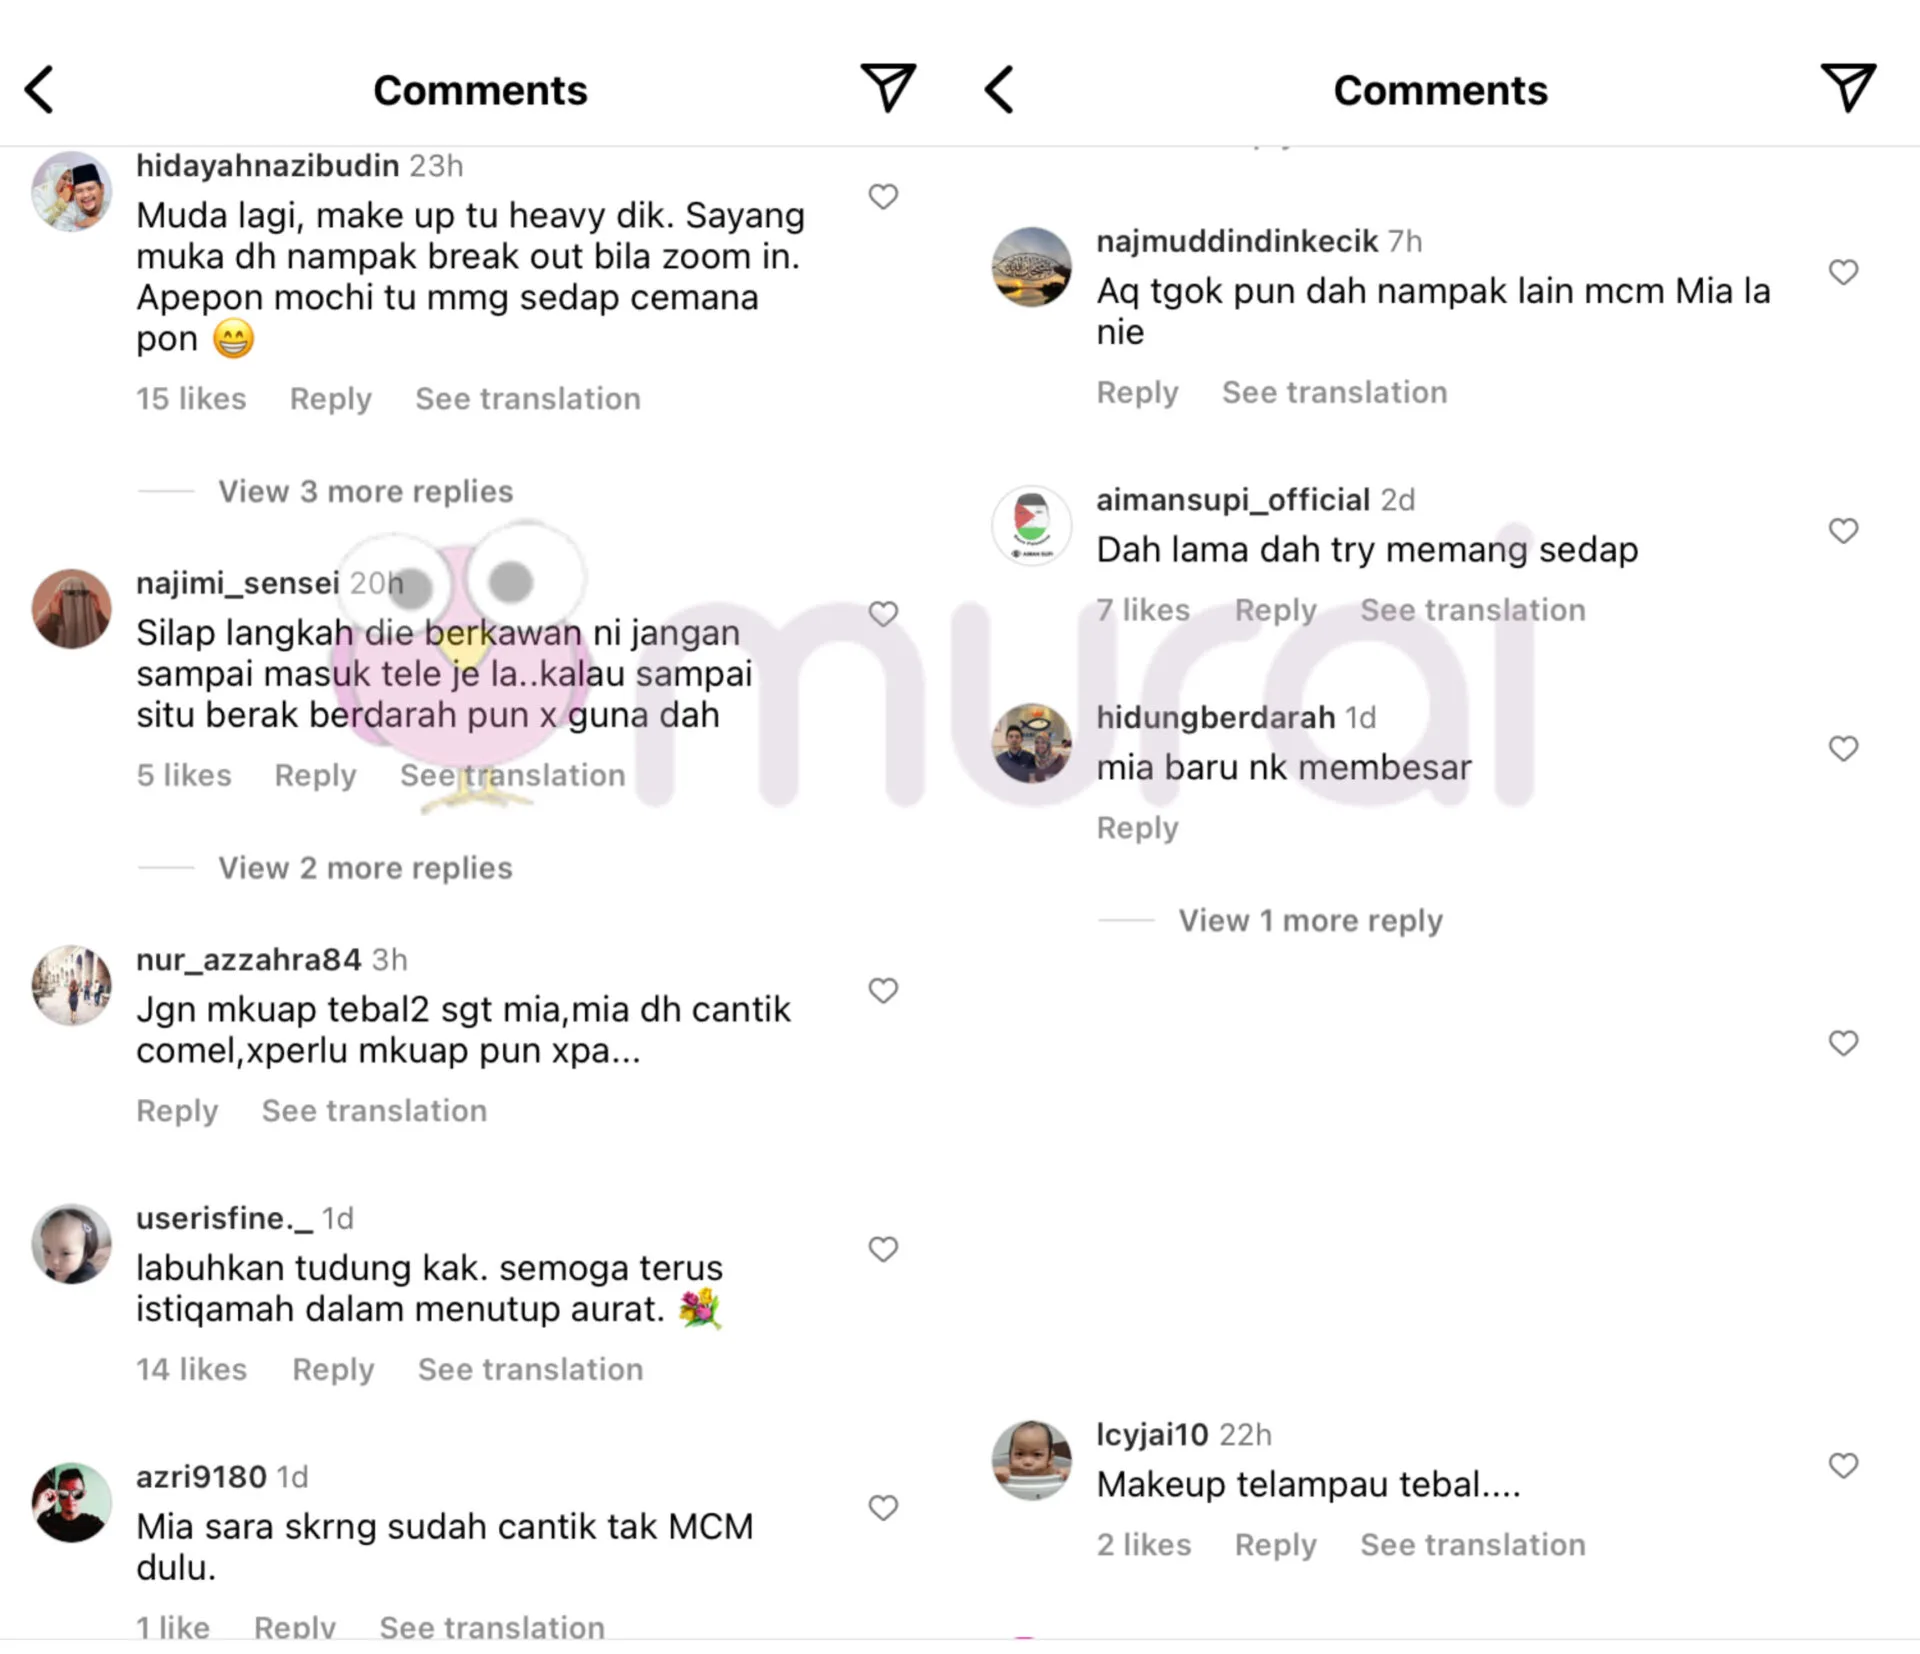Viewport: 1920px width, 1654px height.
Task: Like najimi_sensei's comment with heart
Action: [883, 614]
